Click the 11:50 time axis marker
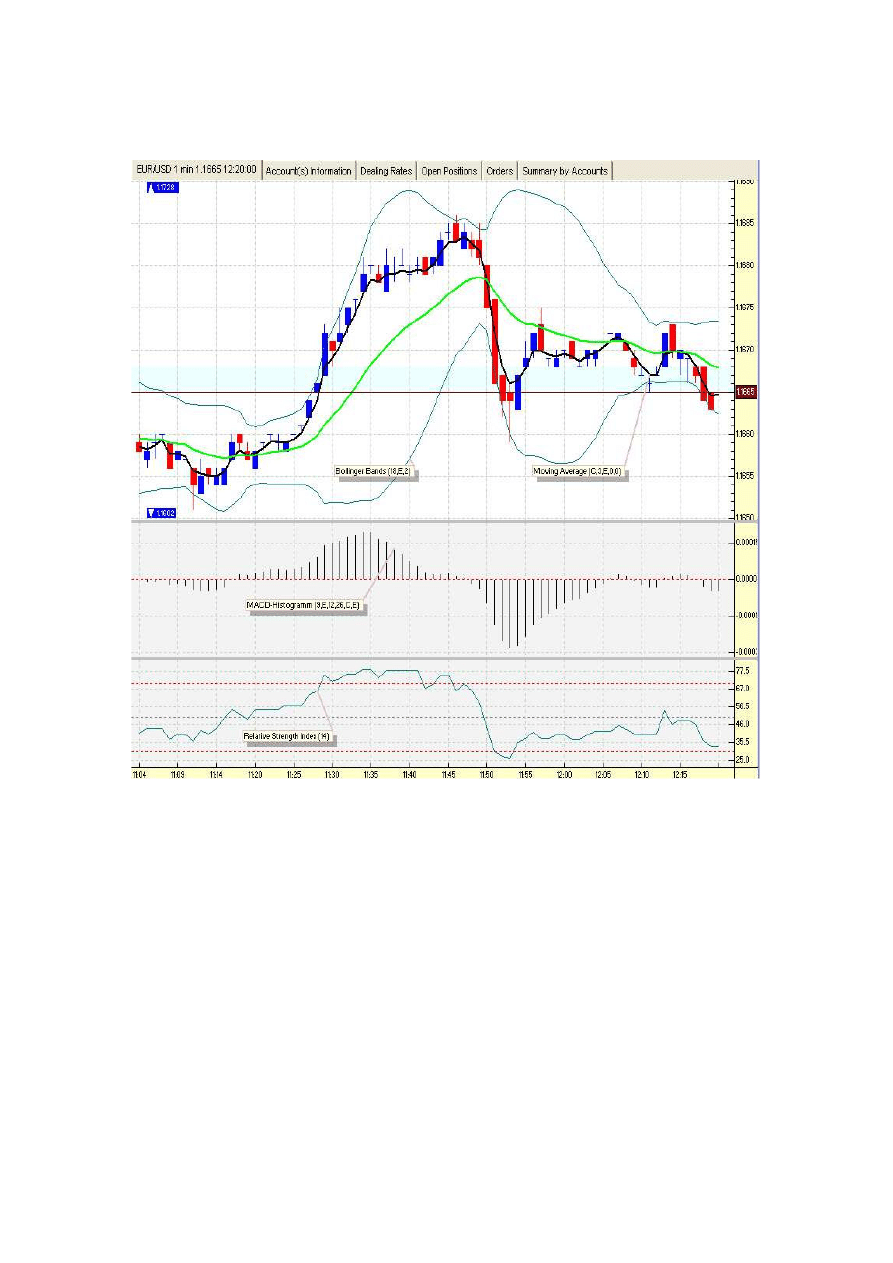The height and width of the screenshot is (1263, 893). coord(485,774)
